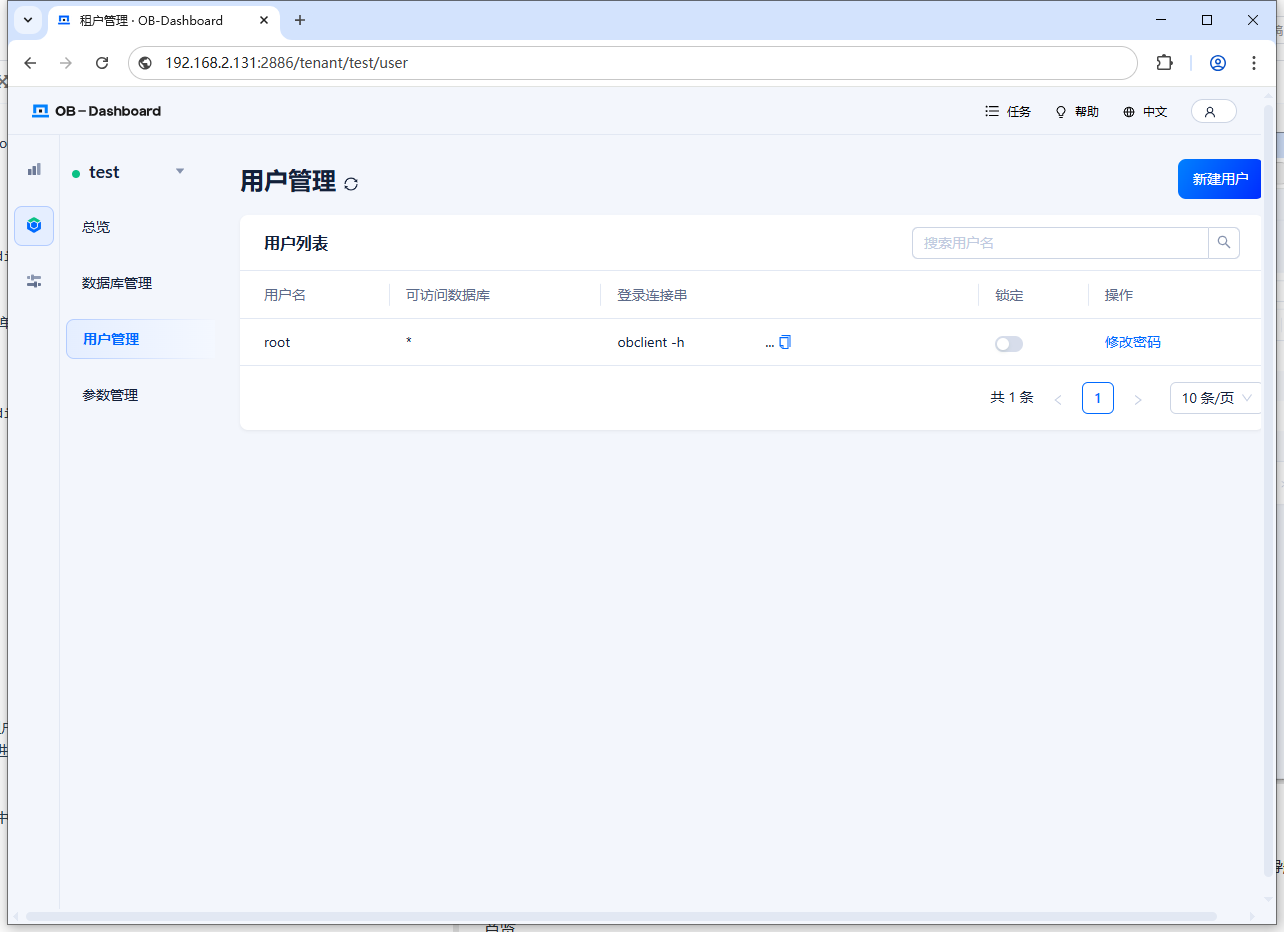The image size is (1284, 932).
Task: Expand the test tenant selector dropdown
Action: tap(180, 172)
